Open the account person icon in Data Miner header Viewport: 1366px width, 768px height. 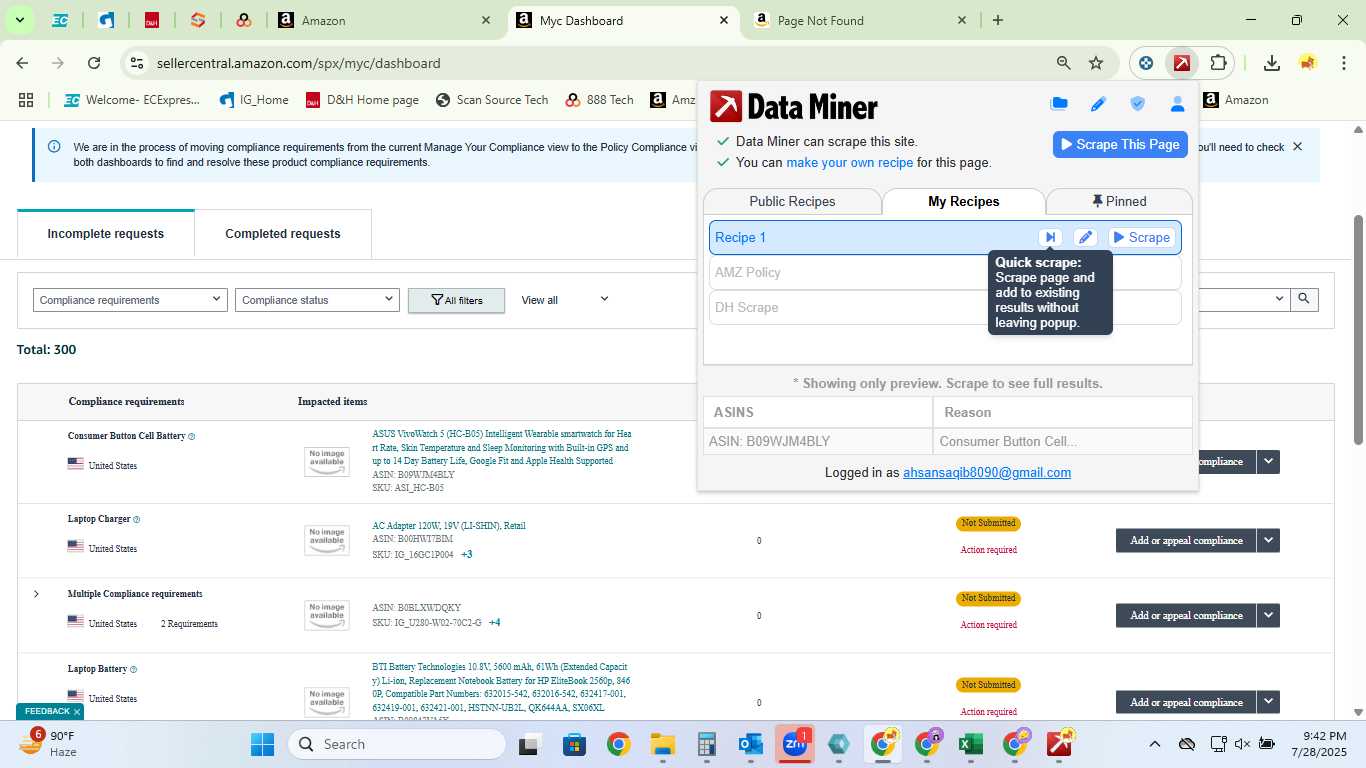click(1177, 104)
